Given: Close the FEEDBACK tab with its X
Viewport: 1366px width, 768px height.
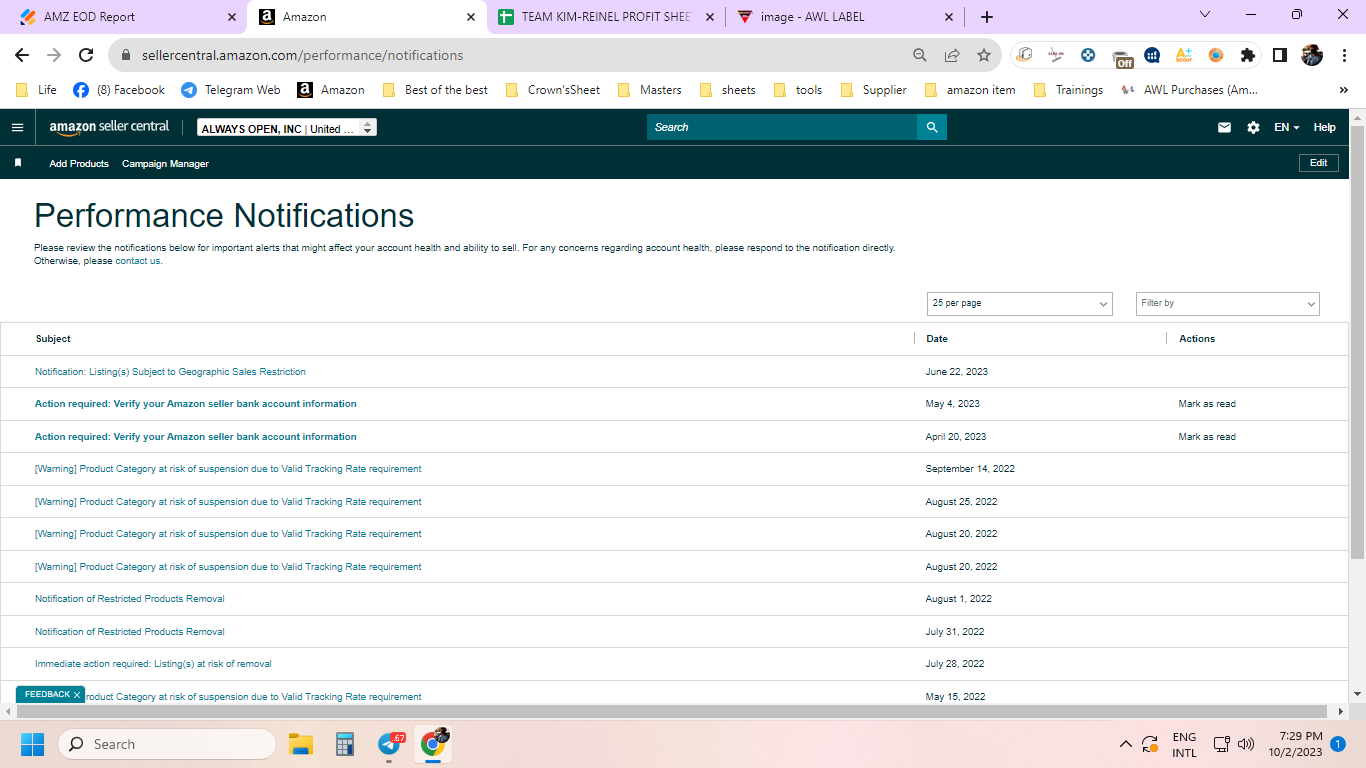Looking at the screenshot, I should point(77,695).
